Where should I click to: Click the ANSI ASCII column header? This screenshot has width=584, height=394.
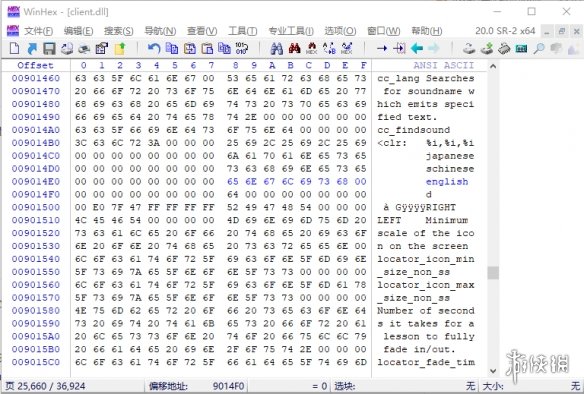[x=443, y=66]
